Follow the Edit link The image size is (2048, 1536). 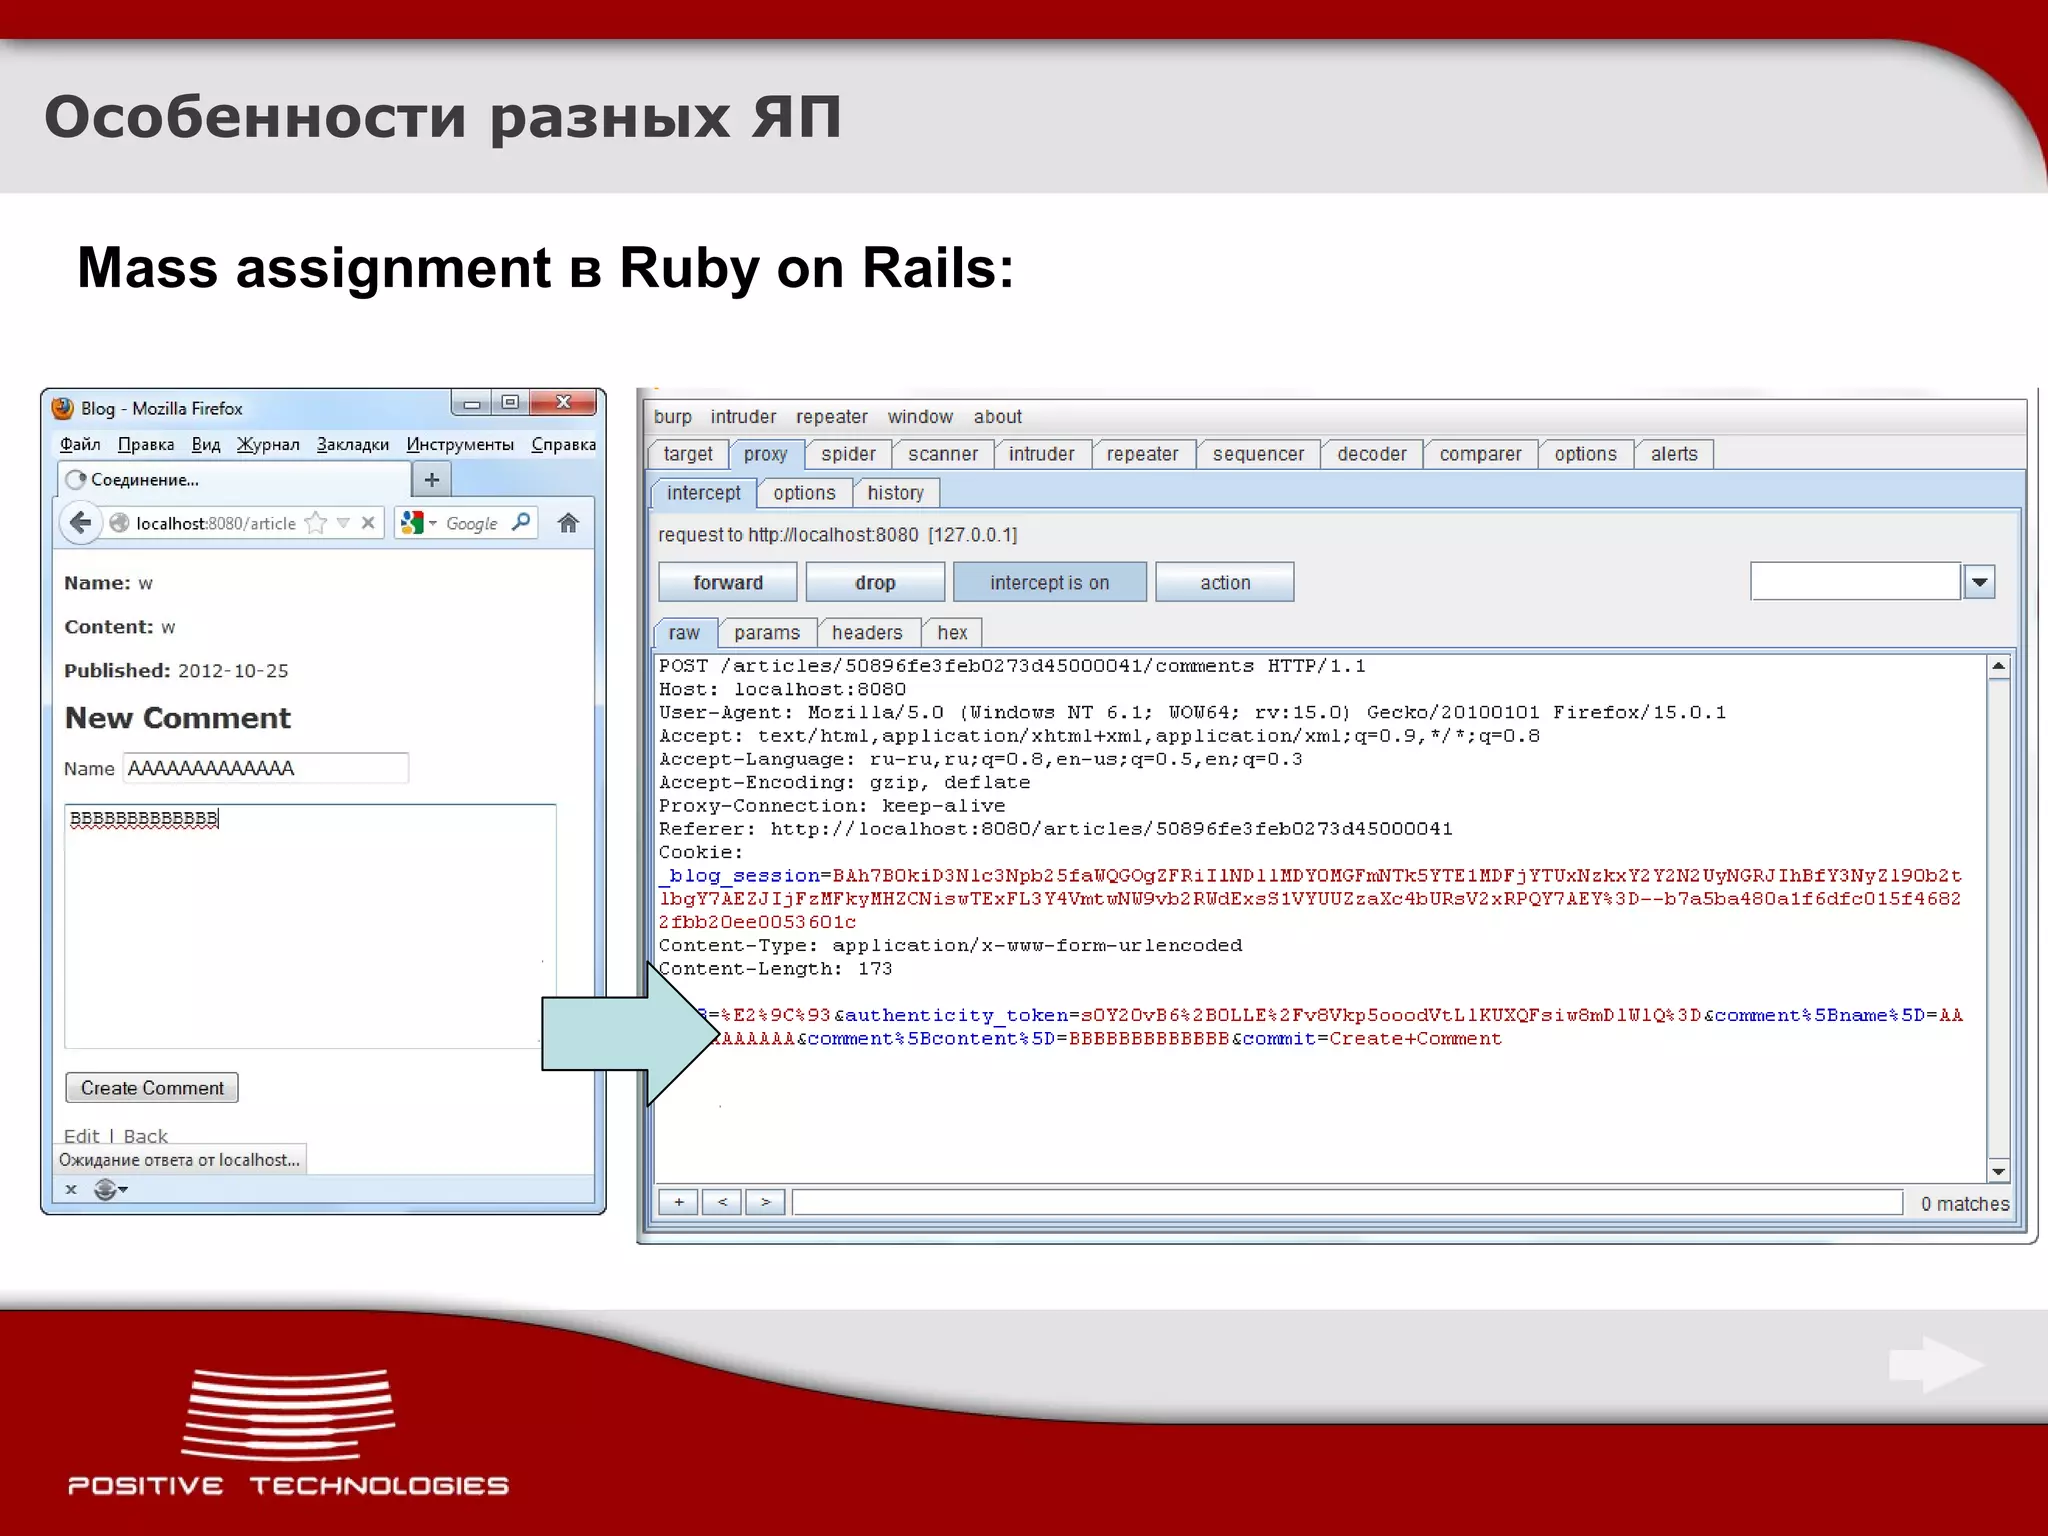point(81,1136)
